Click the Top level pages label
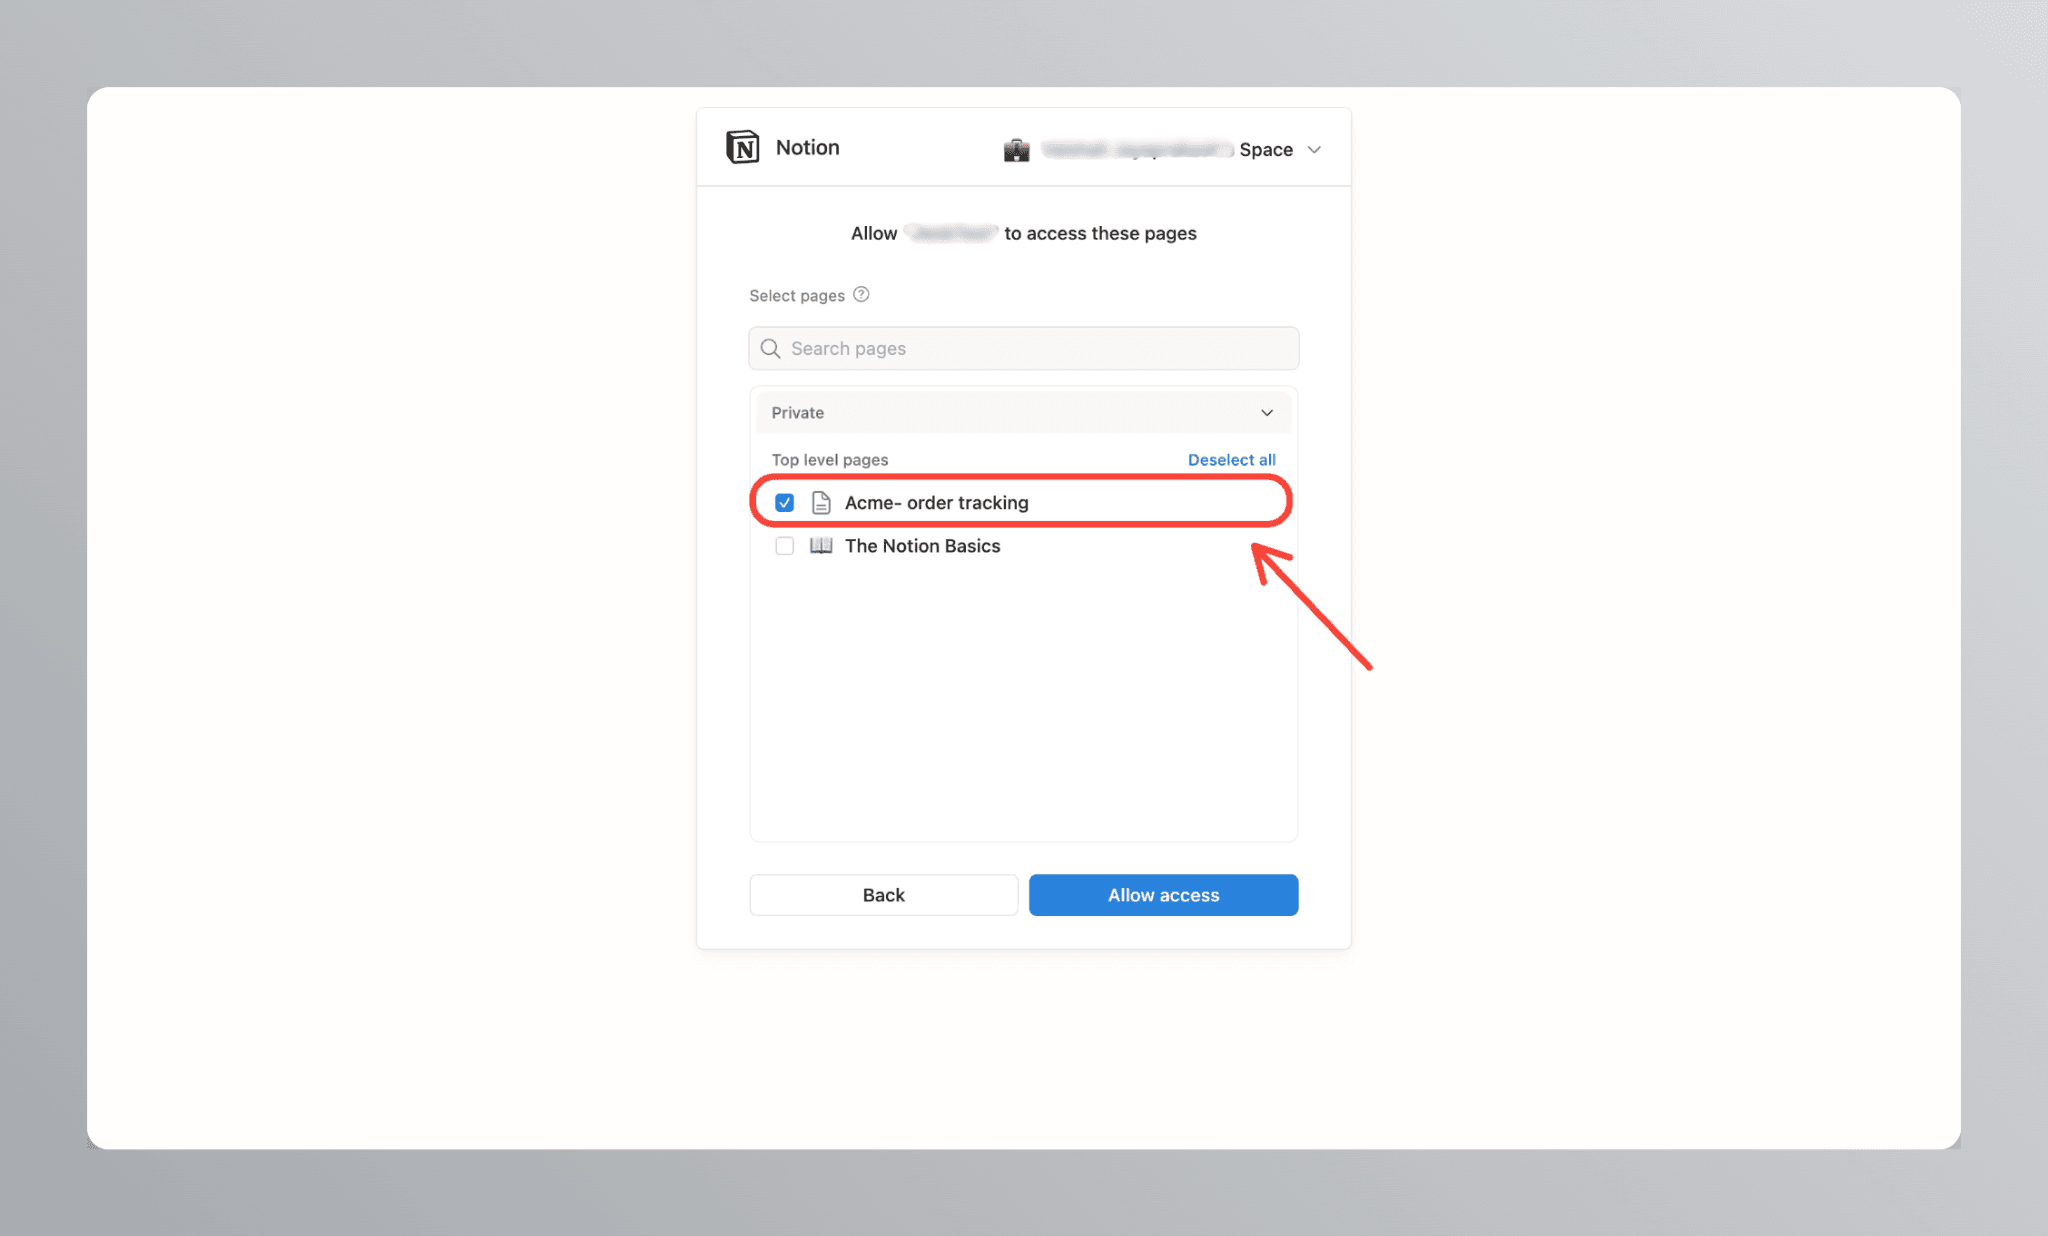The width and height of the screenshot is (2048, 1236). [830, 460]
